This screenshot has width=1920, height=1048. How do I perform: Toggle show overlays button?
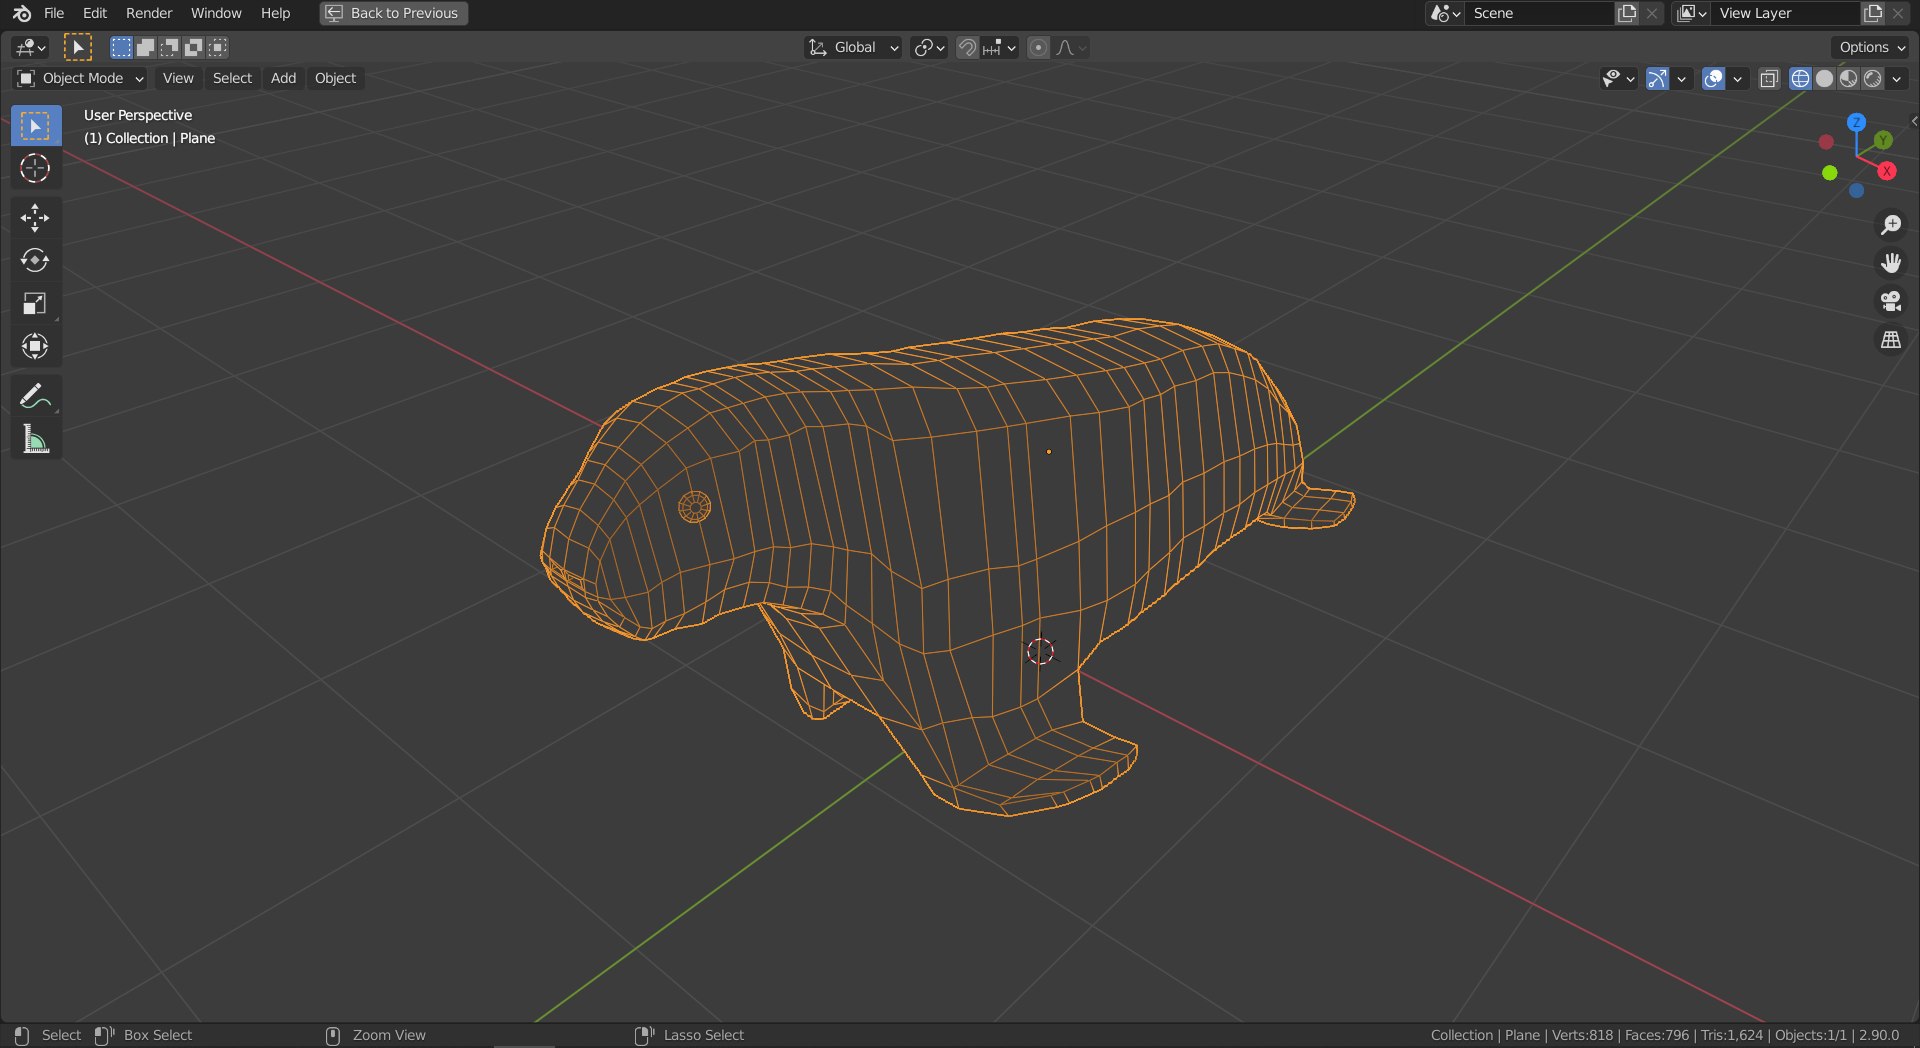pyautogui.click(x=1713, y=78)
